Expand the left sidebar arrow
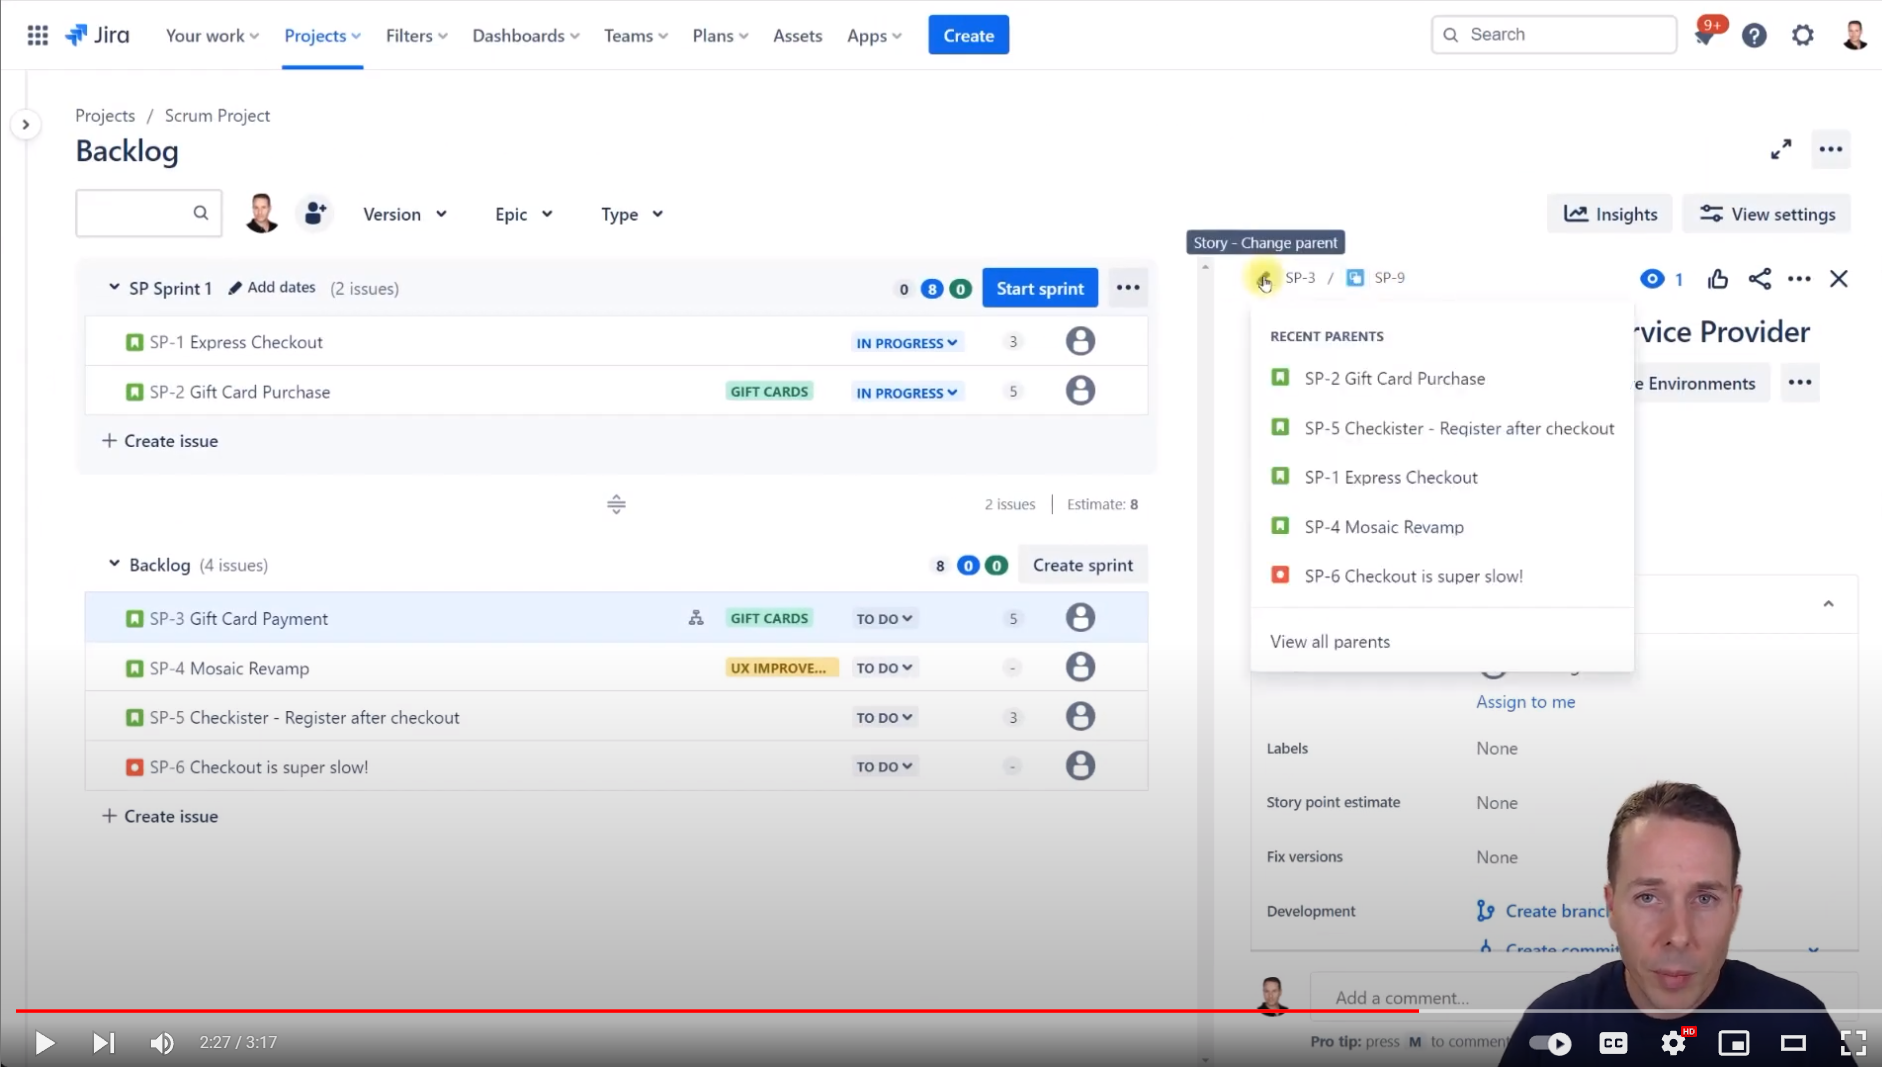This screenshot has width=1882, height=1067. (26, 124)
